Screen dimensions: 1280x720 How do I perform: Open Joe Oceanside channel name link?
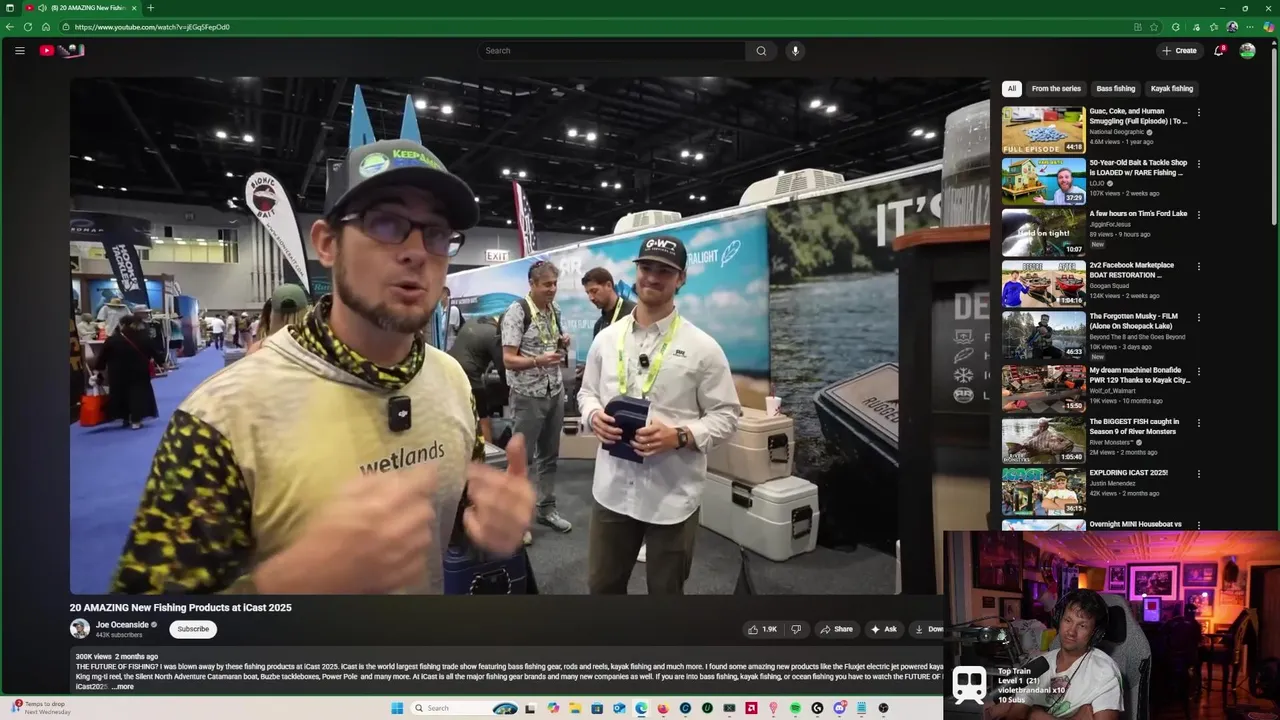[122, 625]
